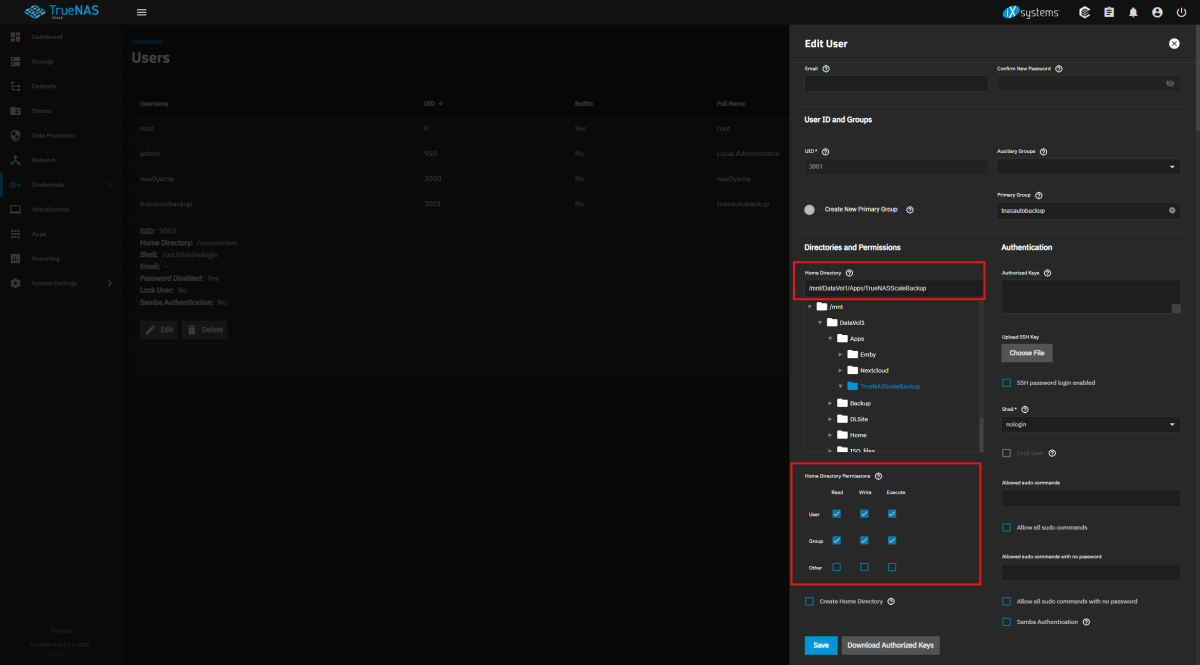The width and height of the screenshot is (1200, 665).
Task: Check Other Execute permission
Action: pyautogui.click(x=891, y=567)
